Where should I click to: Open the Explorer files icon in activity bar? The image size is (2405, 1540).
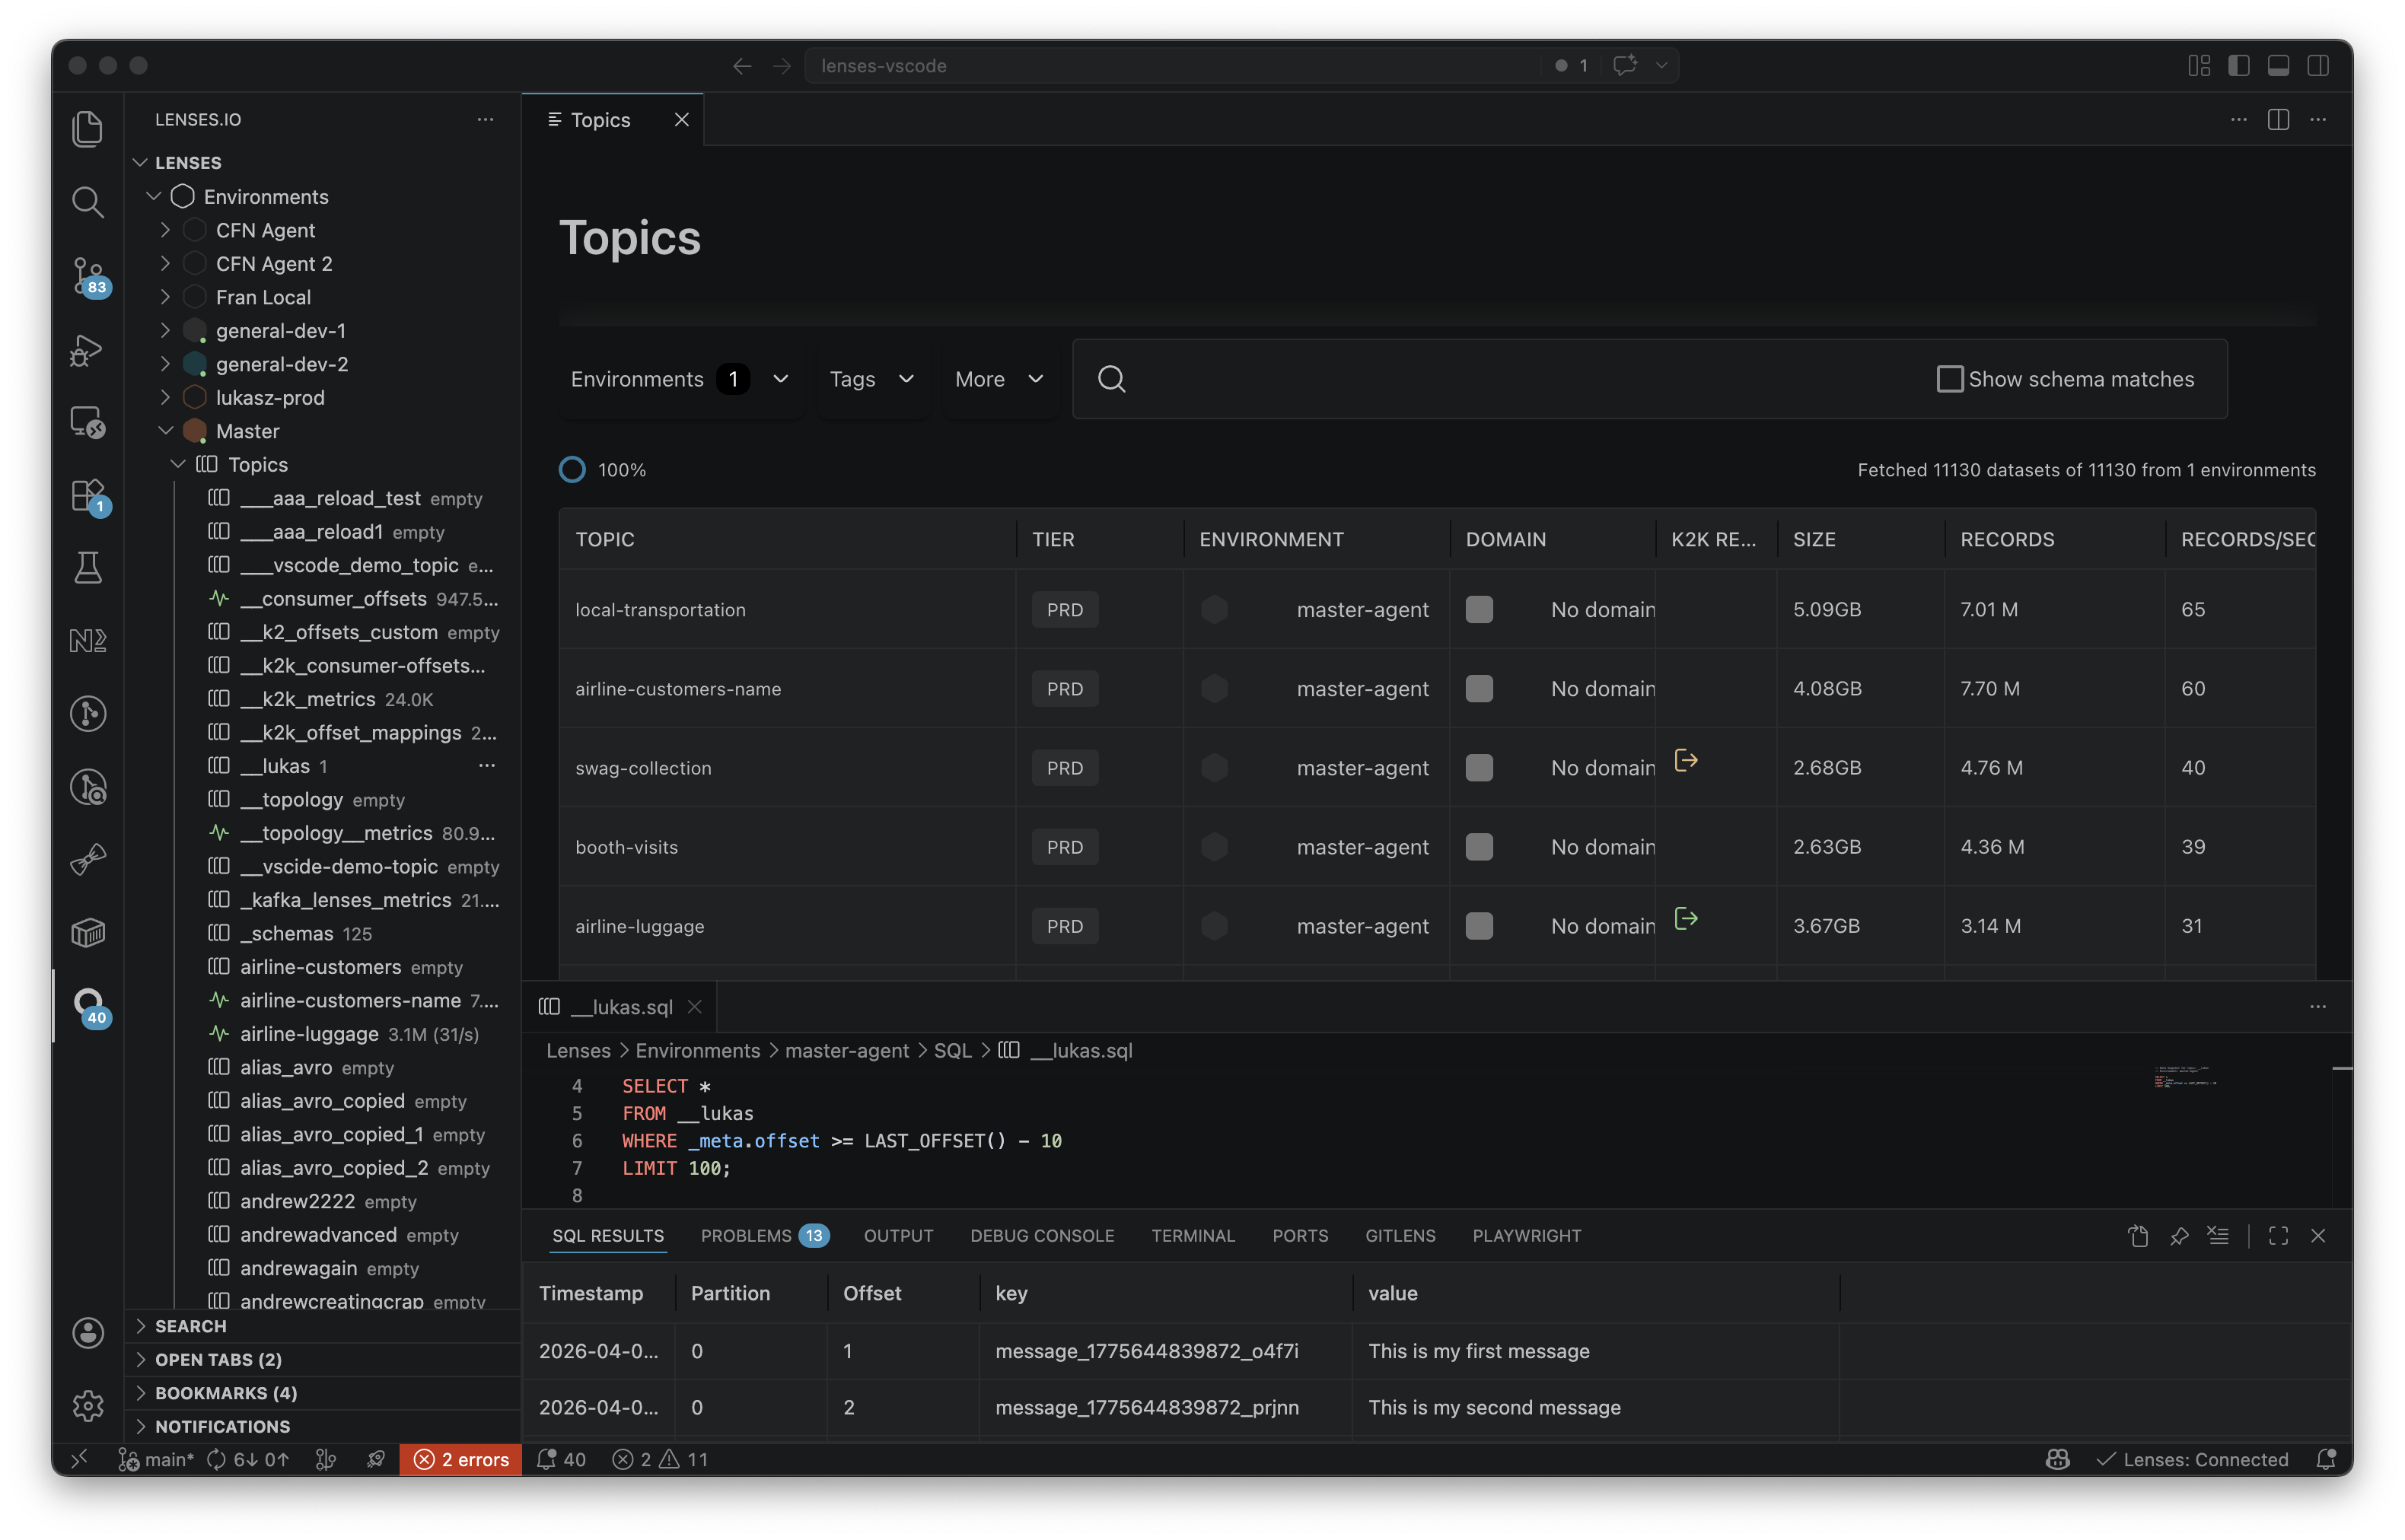[x=88, y=129]
